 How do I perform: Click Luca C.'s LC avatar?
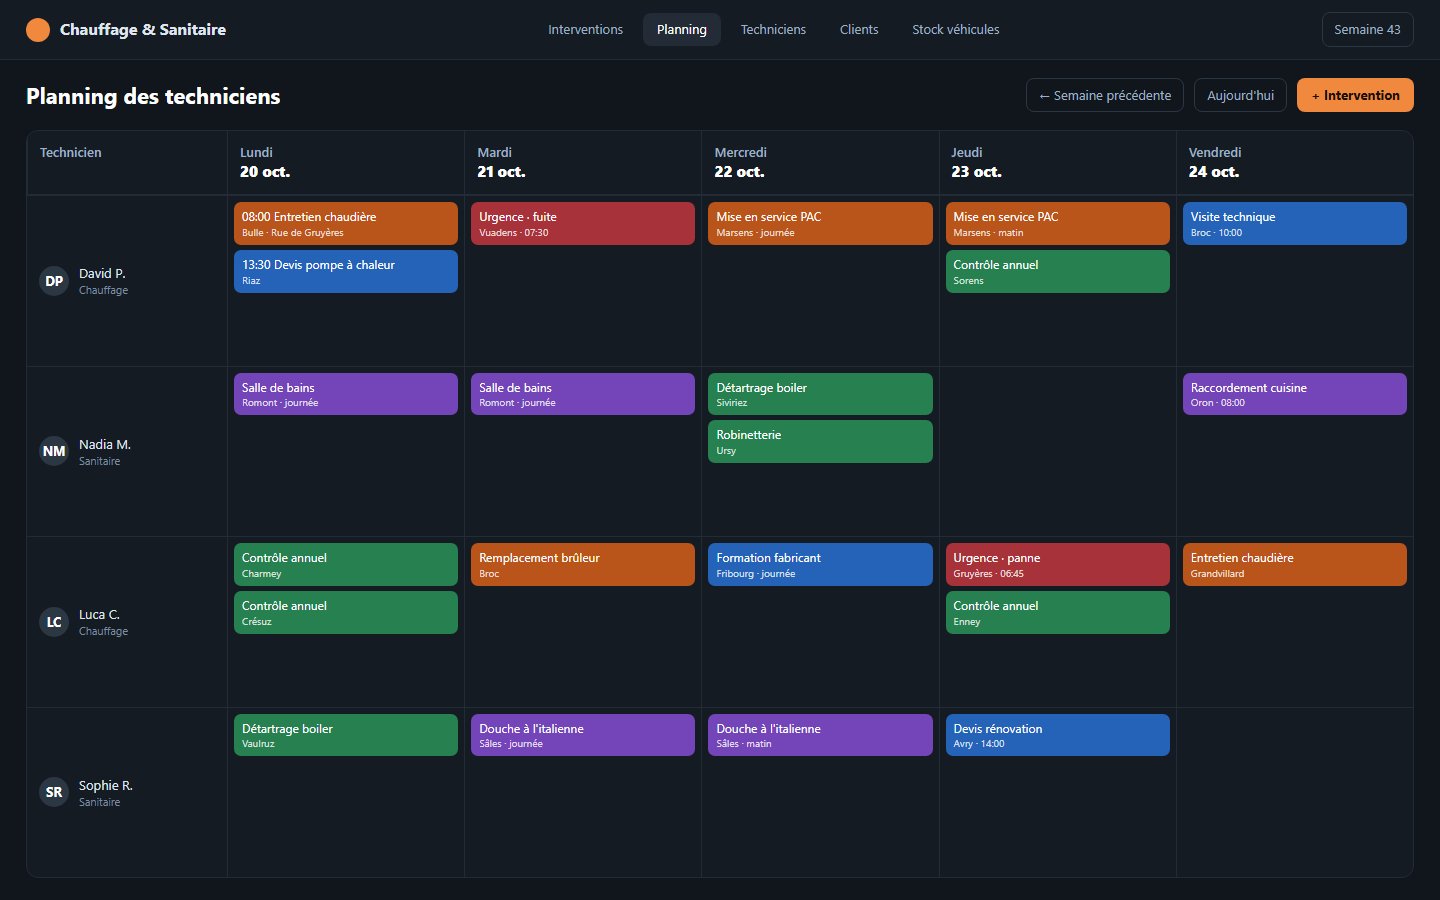click(54, 622)
